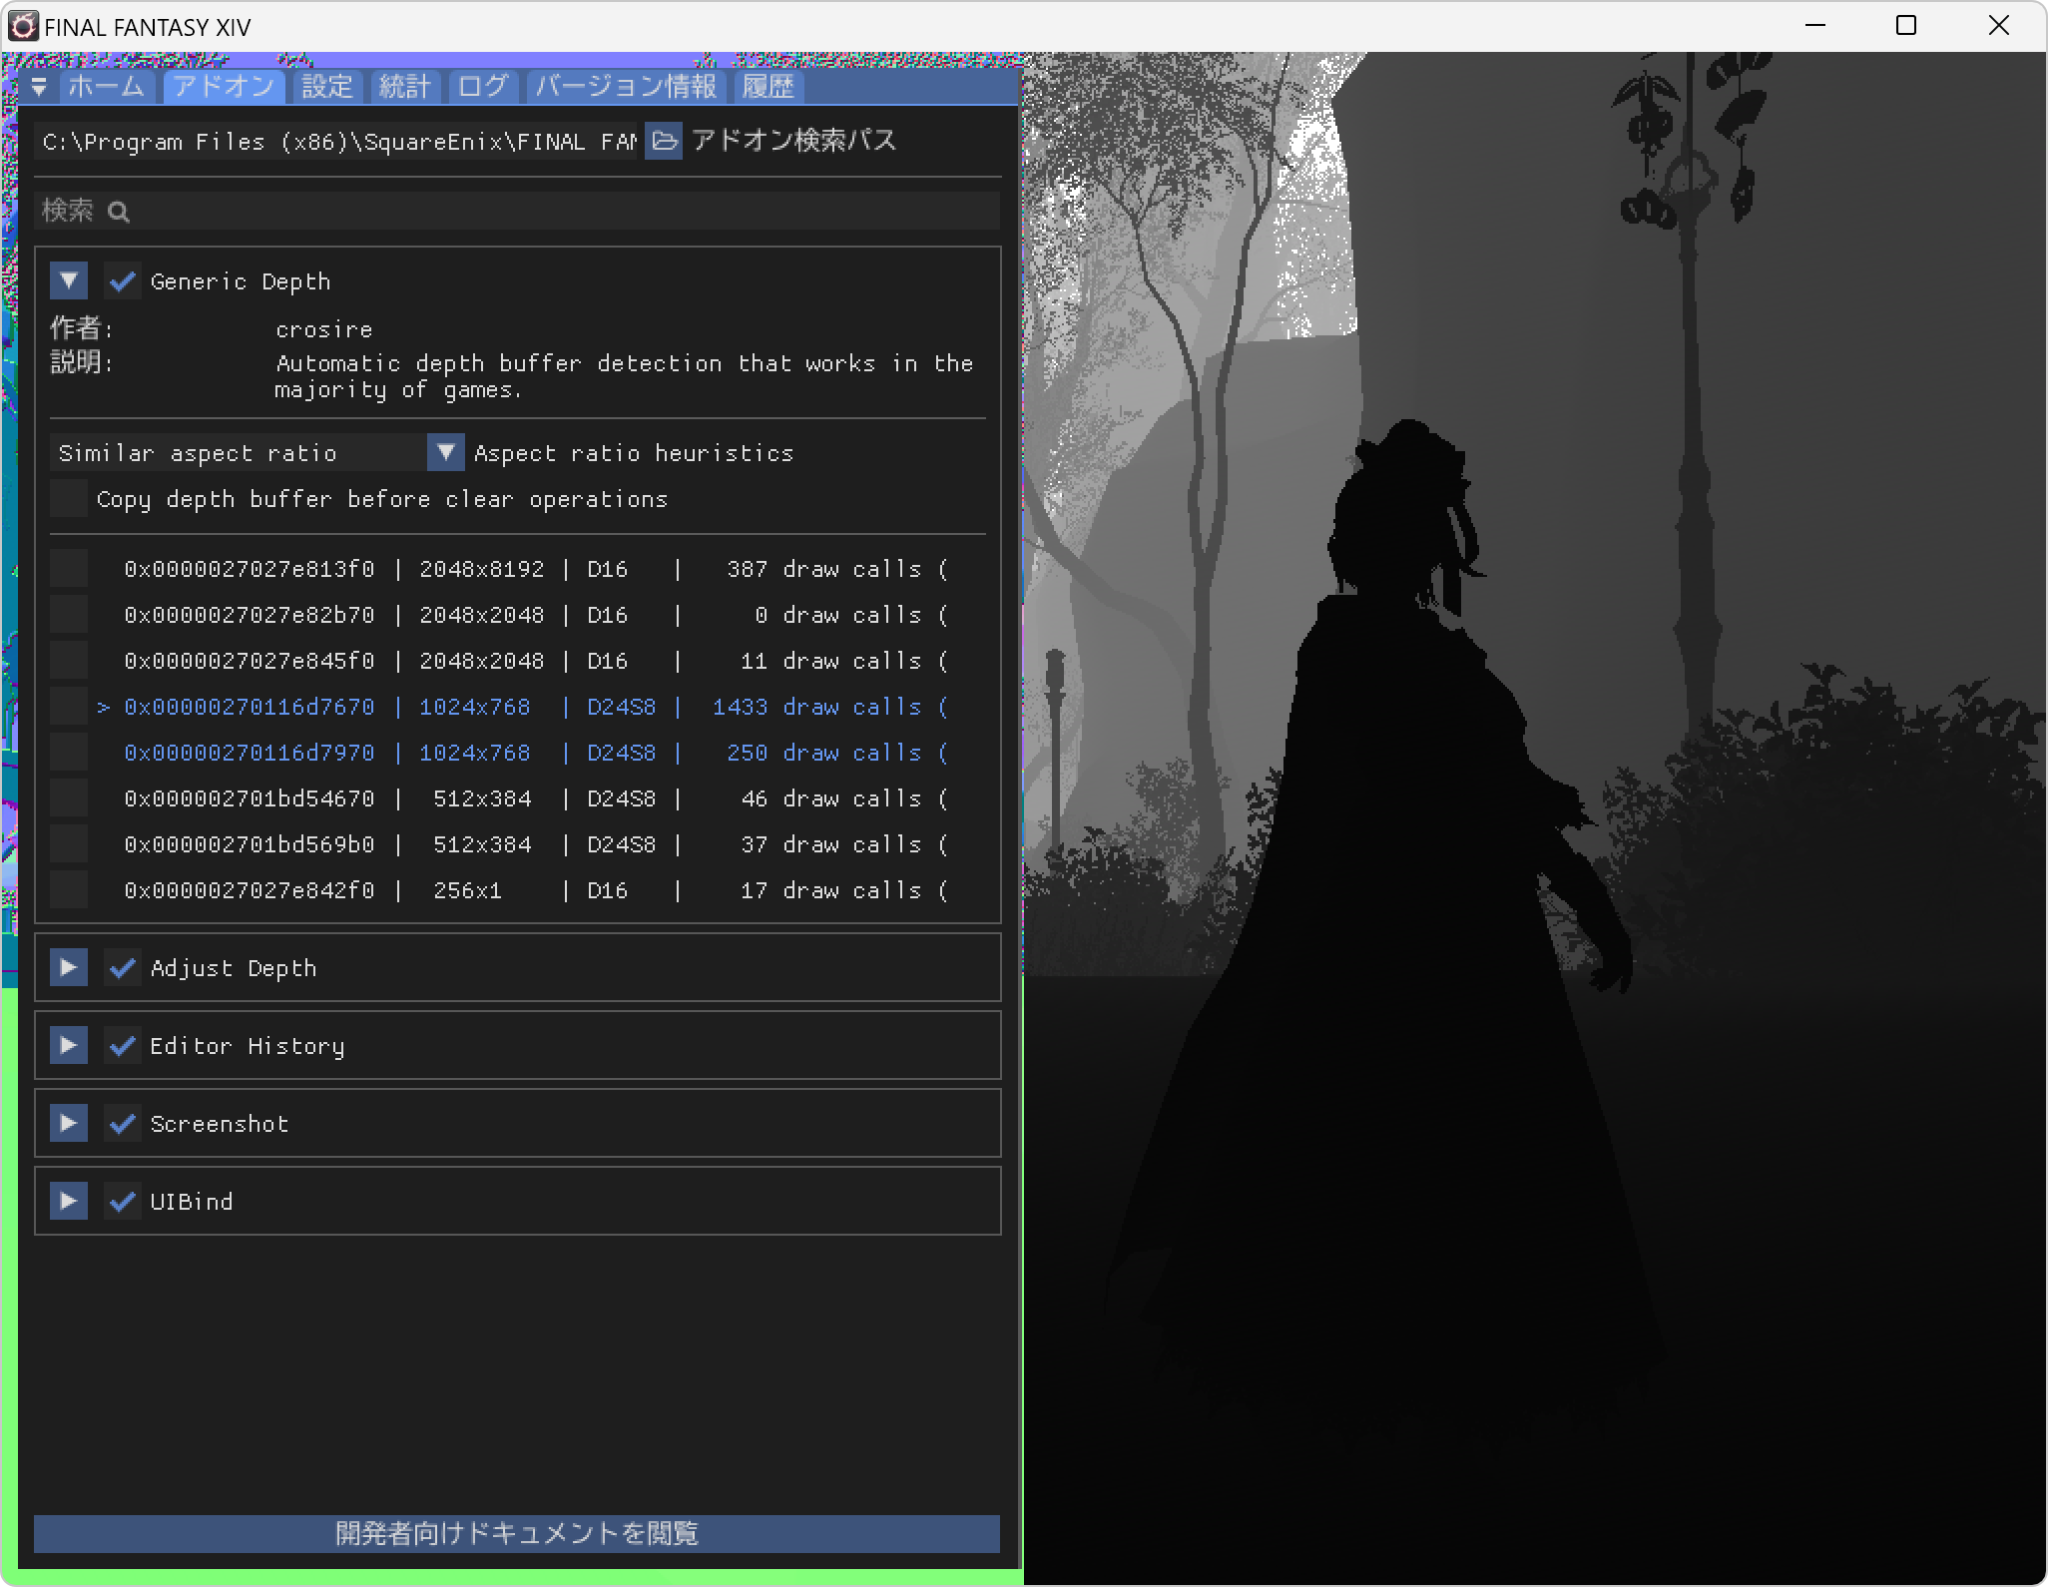Collapse the Generic Depth section triangle

coord(68,281)
